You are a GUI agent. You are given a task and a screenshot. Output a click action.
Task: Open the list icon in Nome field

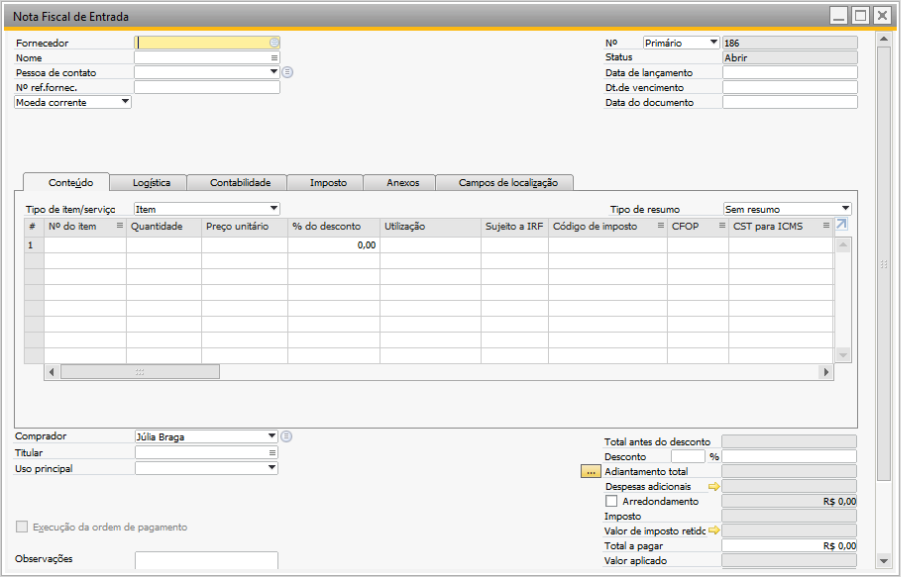coord(274,58)
